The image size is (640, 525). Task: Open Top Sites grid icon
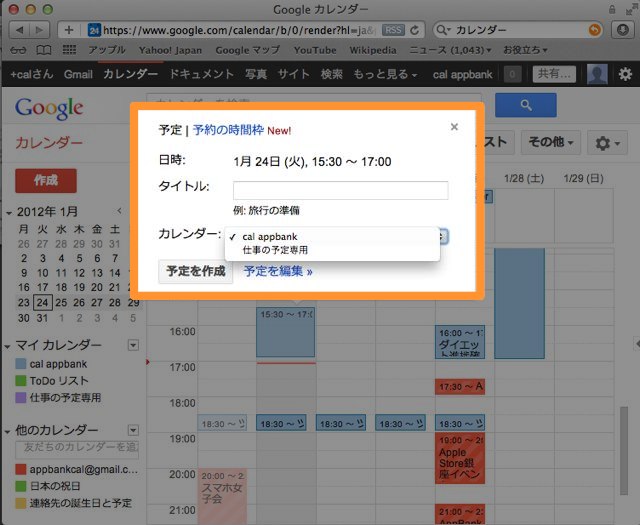coord(69,50)
